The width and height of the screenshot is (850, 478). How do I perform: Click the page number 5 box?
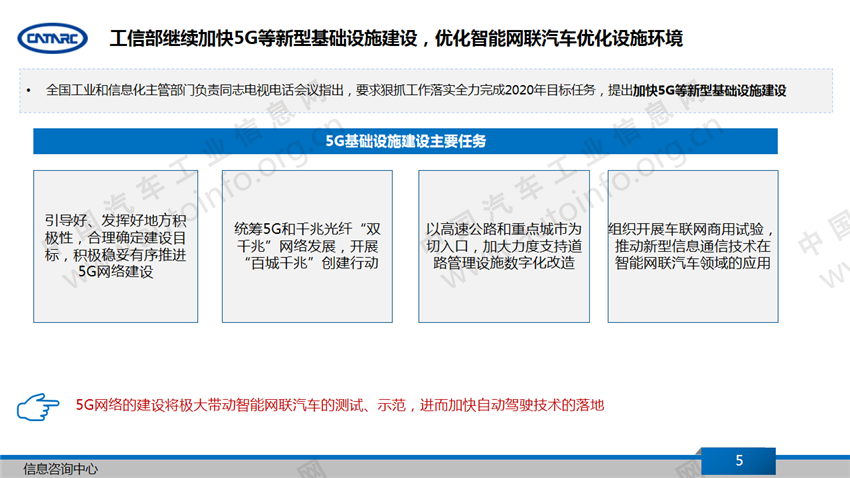(x=738, y=461)
